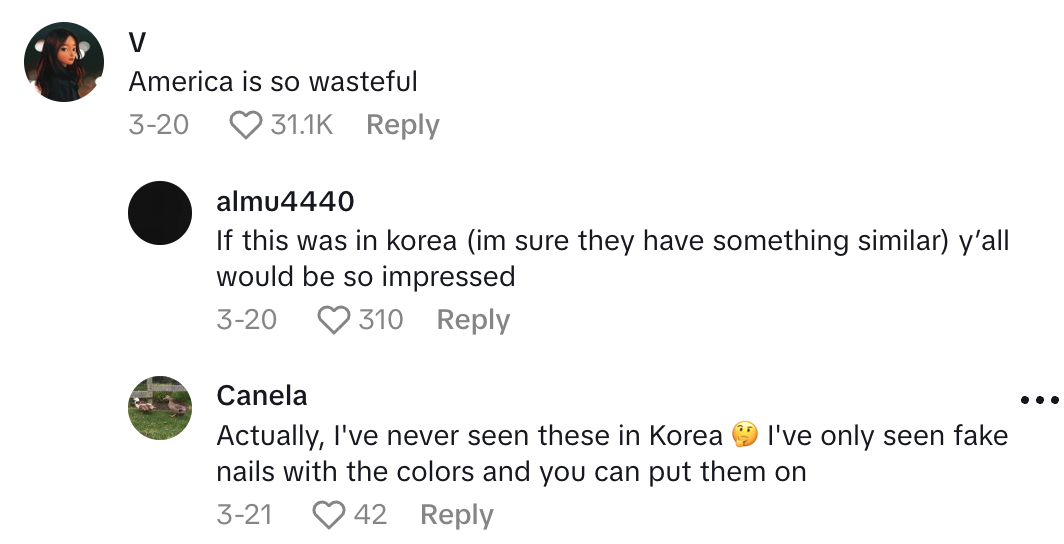Click the thinking face emoji in Canela's comment
The image size is (1064, 544).
pyautogui.click(x=743, y=436)
